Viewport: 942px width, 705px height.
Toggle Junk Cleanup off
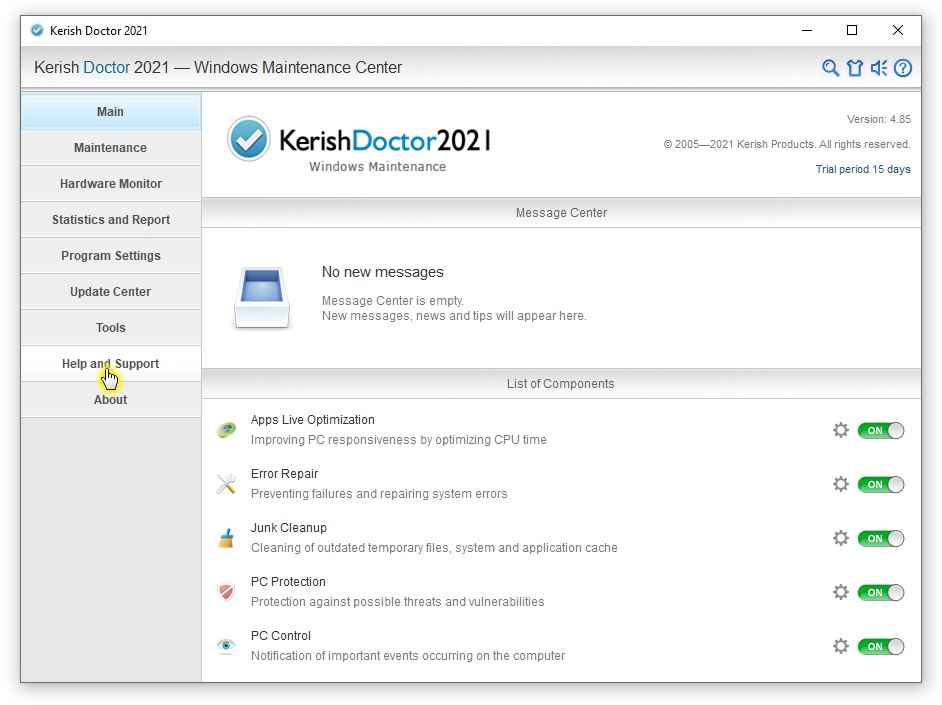pyautogui.click(x=880, y=538)
